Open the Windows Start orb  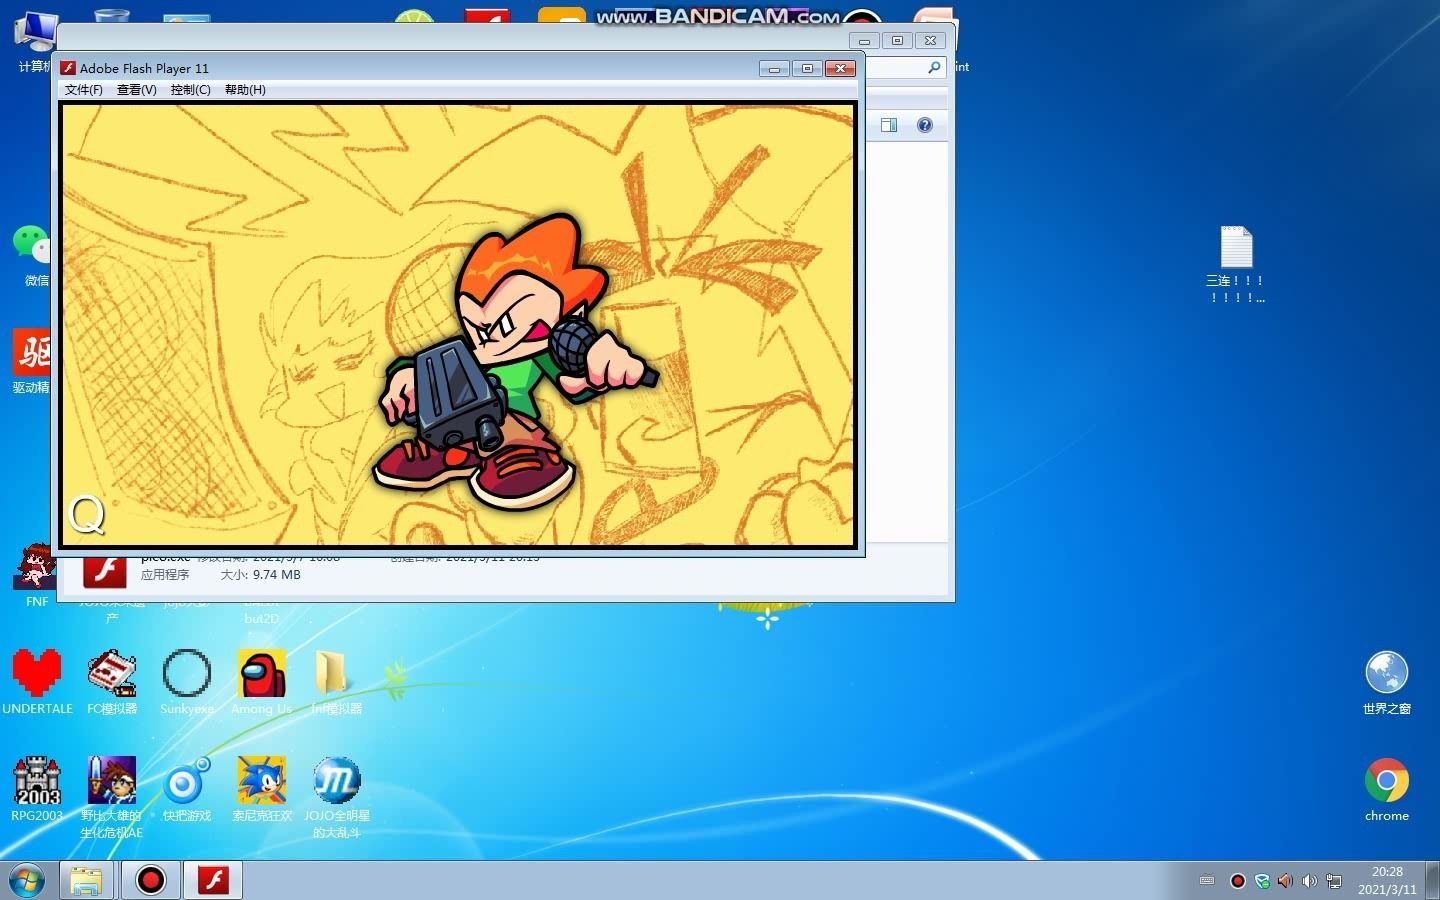tap(27, 880)
